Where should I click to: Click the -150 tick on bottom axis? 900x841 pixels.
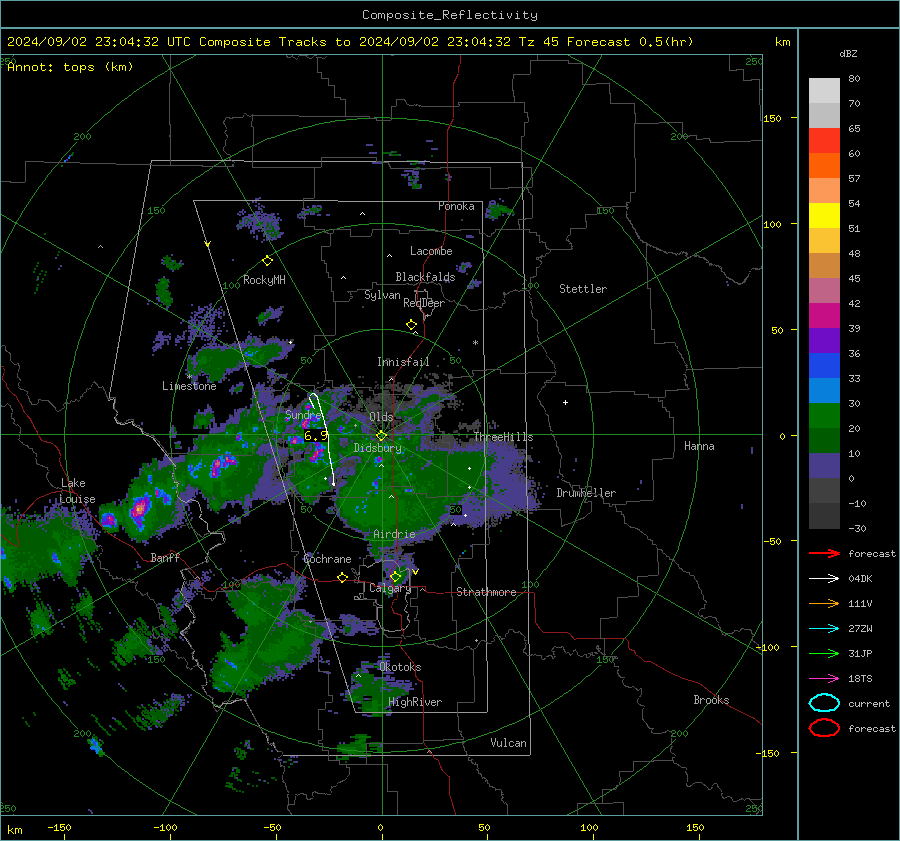coord(59,828)
